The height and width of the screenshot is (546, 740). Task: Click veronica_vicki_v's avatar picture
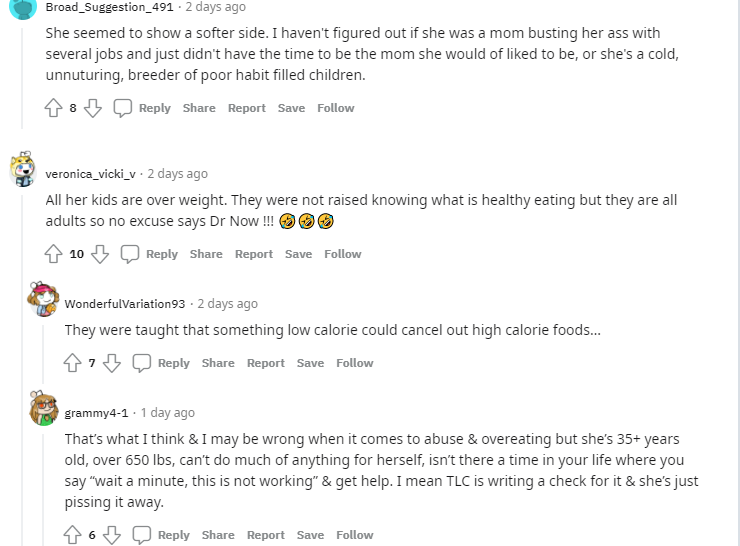point(23,170)
